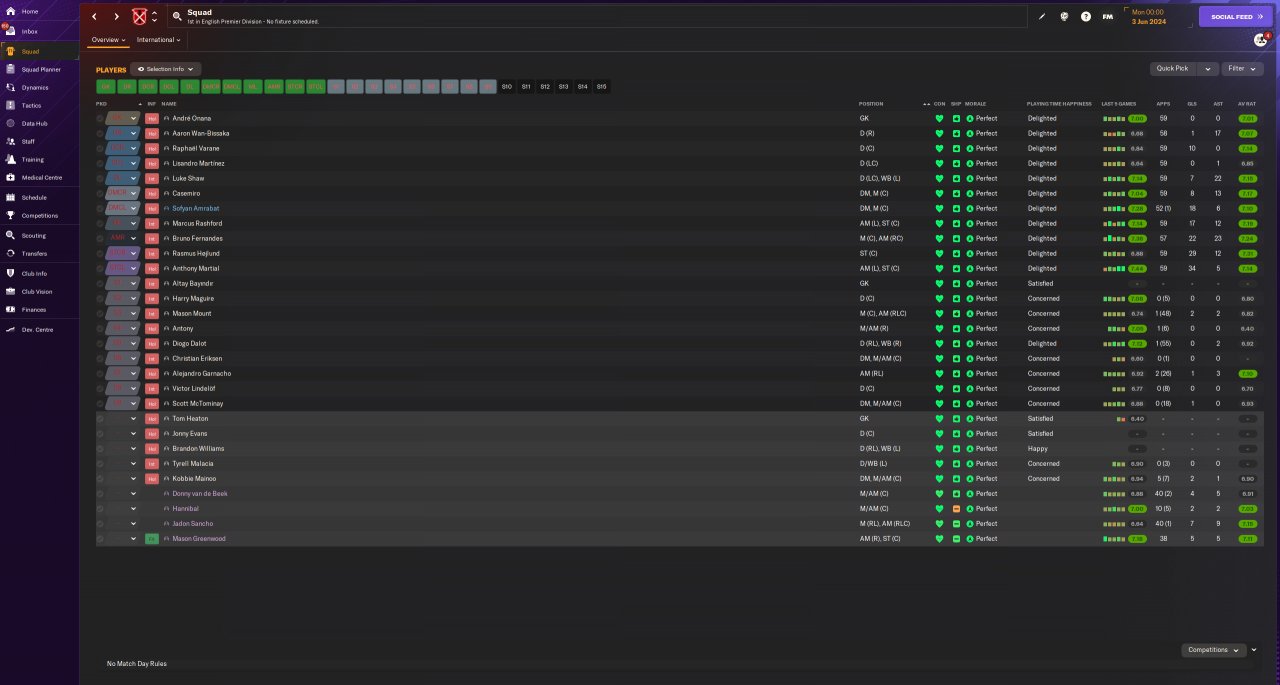Open position dropdown for Hannibal
Screen dimensions: 1280x685
coord(133,508)
